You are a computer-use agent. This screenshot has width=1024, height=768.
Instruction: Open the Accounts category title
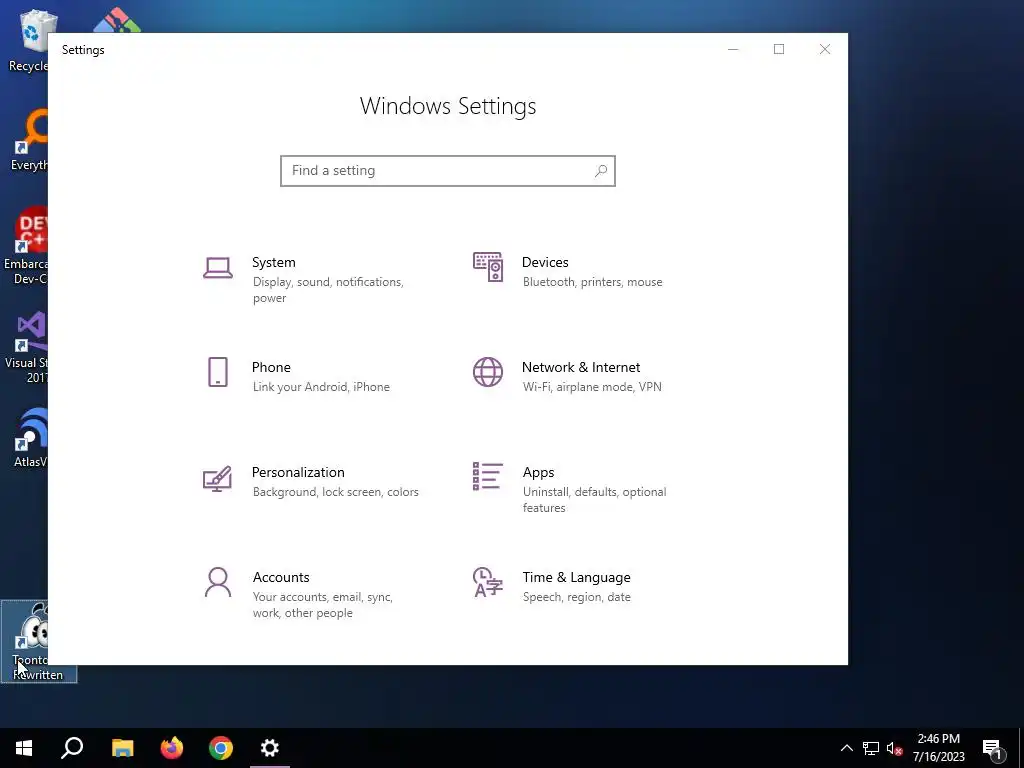(x=281, y=577)
